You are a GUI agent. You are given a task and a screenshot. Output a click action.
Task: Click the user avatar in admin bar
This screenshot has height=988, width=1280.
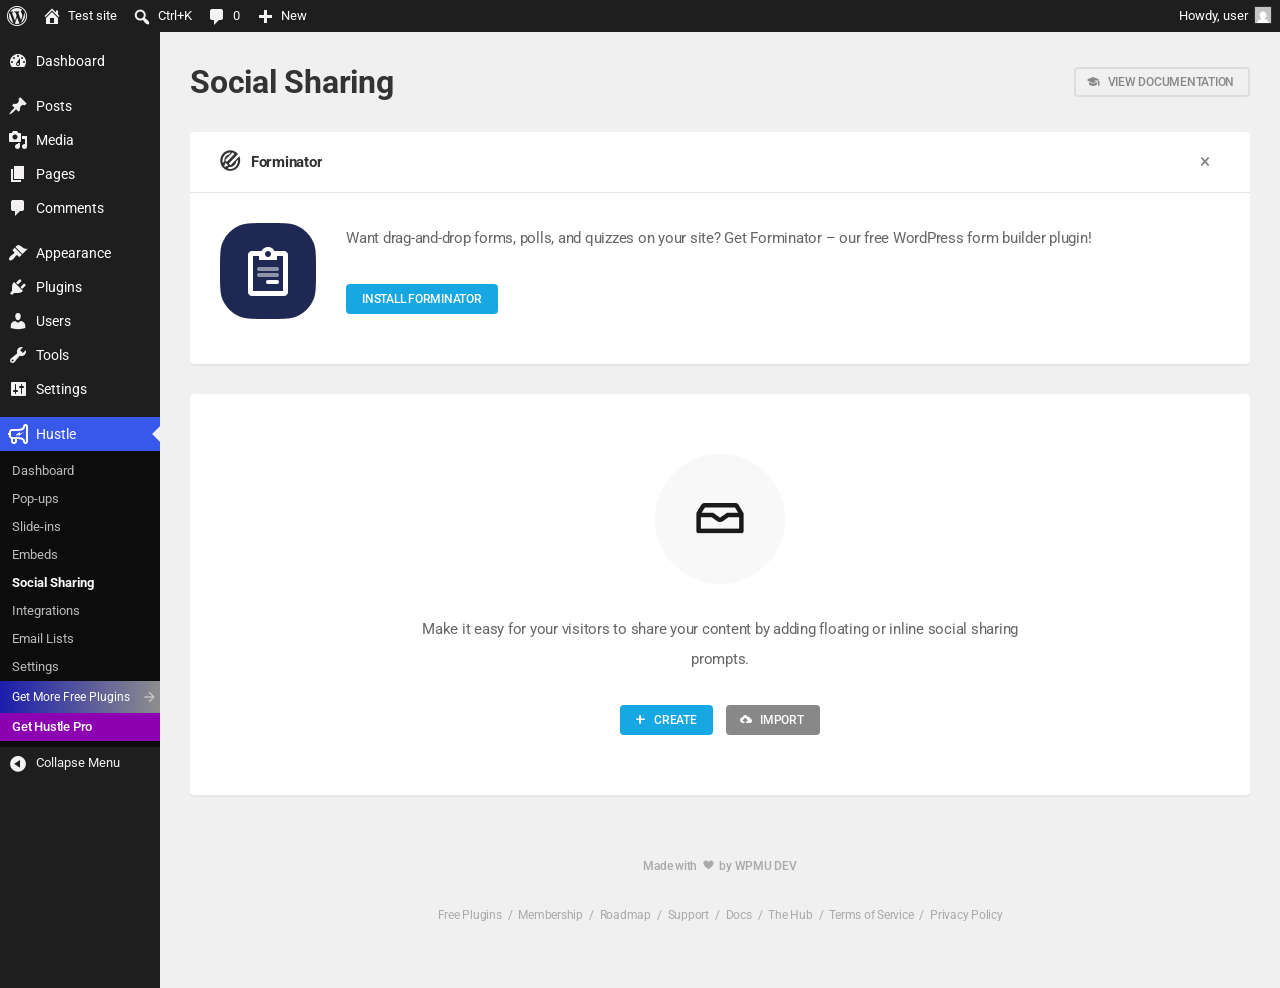pos(1263,16)
